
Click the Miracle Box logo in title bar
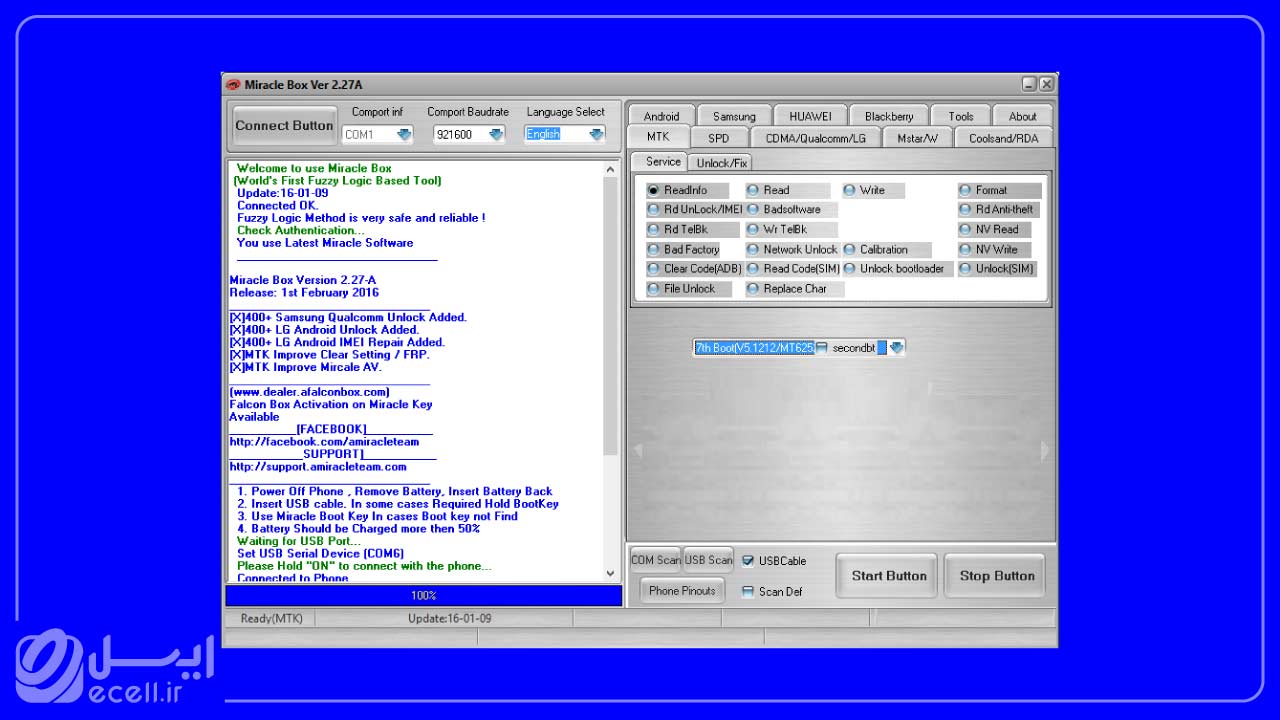(233, 85)
